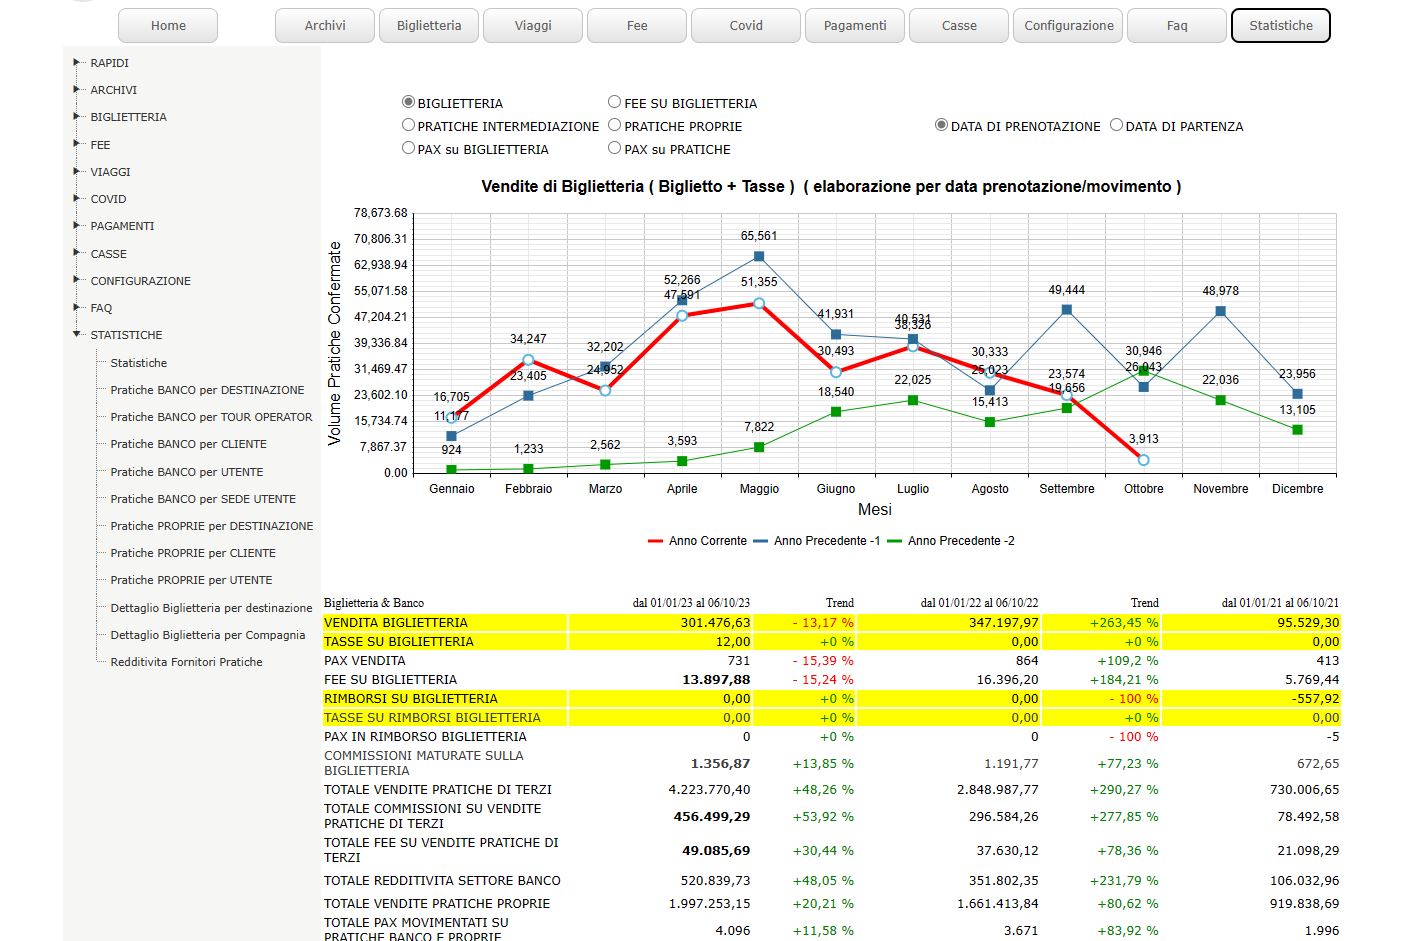This screenshot has width=1416, height=941.
Task: Click the FAQ sidebar label
Action: coord(101,308)
